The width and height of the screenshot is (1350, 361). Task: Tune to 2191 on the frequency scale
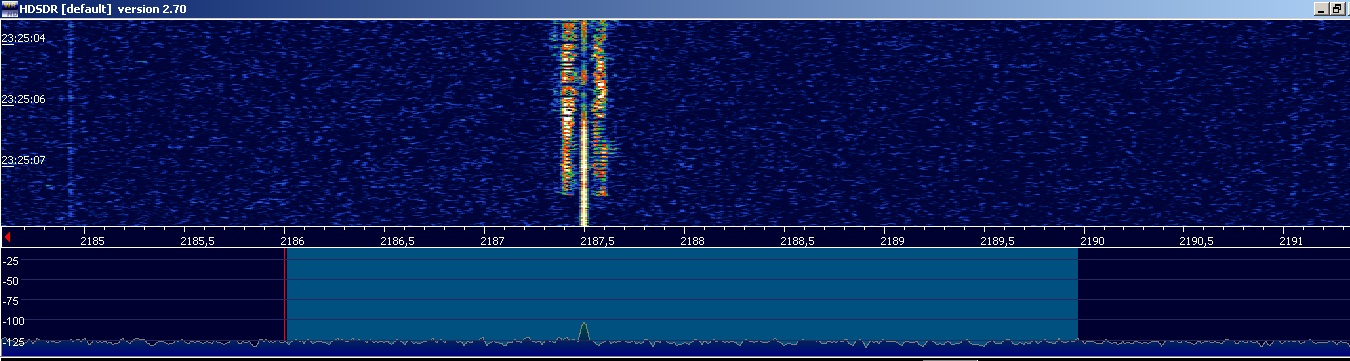tap(1291, 241)
